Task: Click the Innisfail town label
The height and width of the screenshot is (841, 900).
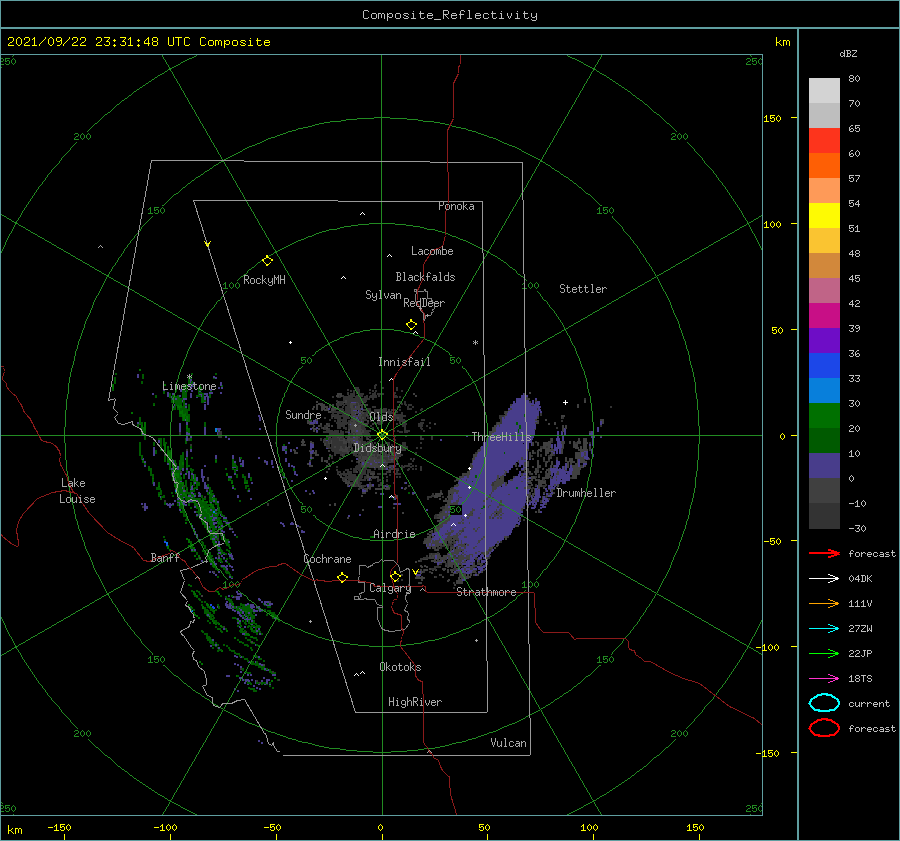Action: 404,362
